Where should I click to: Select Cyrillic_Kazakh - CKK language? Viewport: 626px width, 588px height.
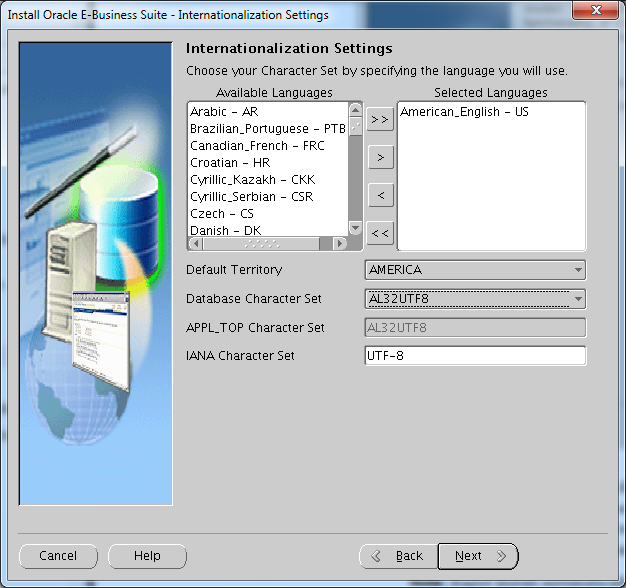coord(268,180)
